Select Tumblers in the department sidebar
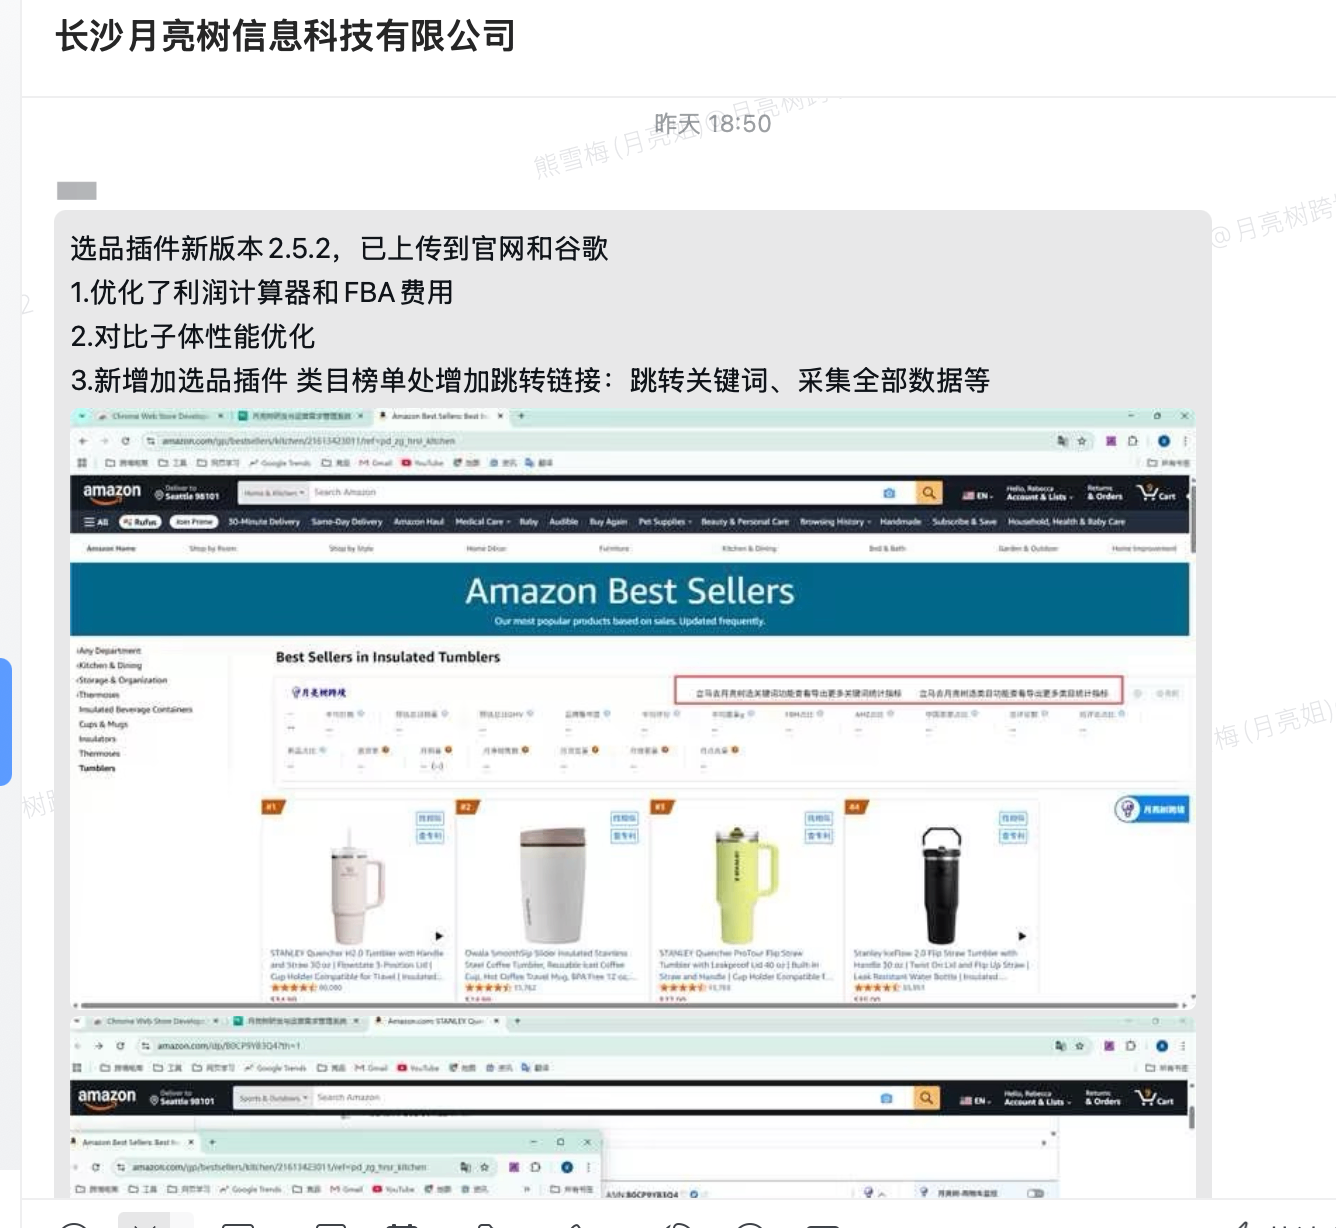1336x1228 pixels. pos(97,768)
